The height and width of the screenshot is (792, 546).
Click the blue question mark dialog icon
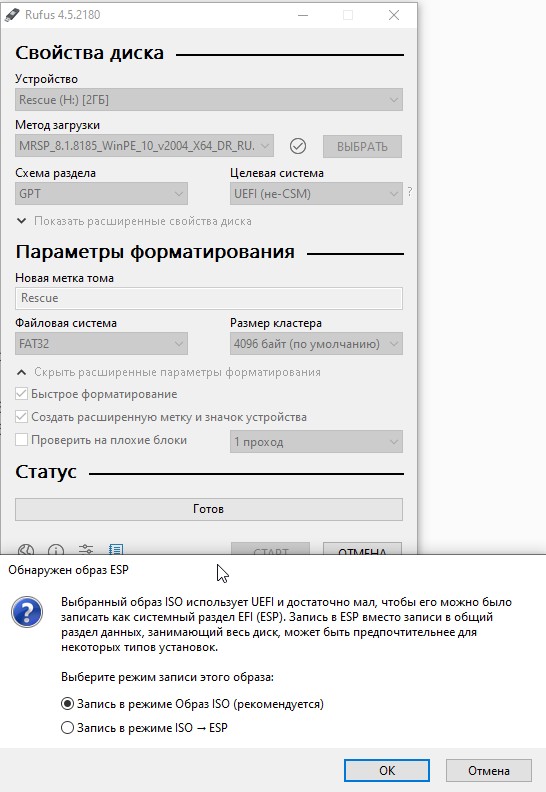27,612
